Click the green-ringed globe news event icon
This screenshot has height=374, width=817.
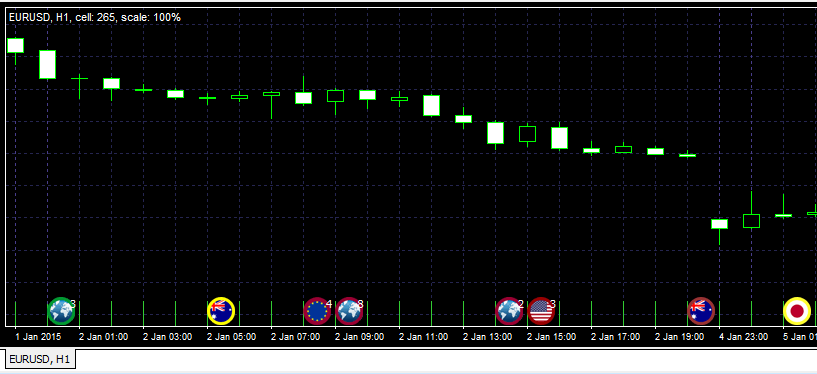click(x=61, y=311)
